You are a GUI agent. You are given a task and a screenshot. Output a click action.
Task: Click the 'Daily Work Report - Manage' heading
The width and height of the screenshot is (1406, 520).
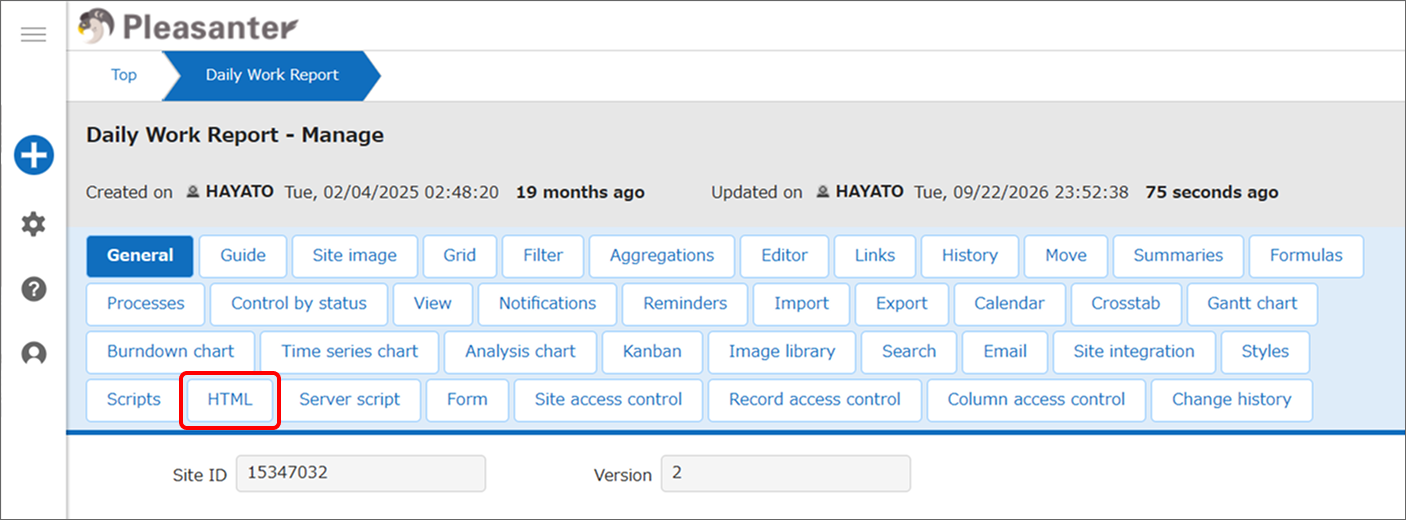235,135
